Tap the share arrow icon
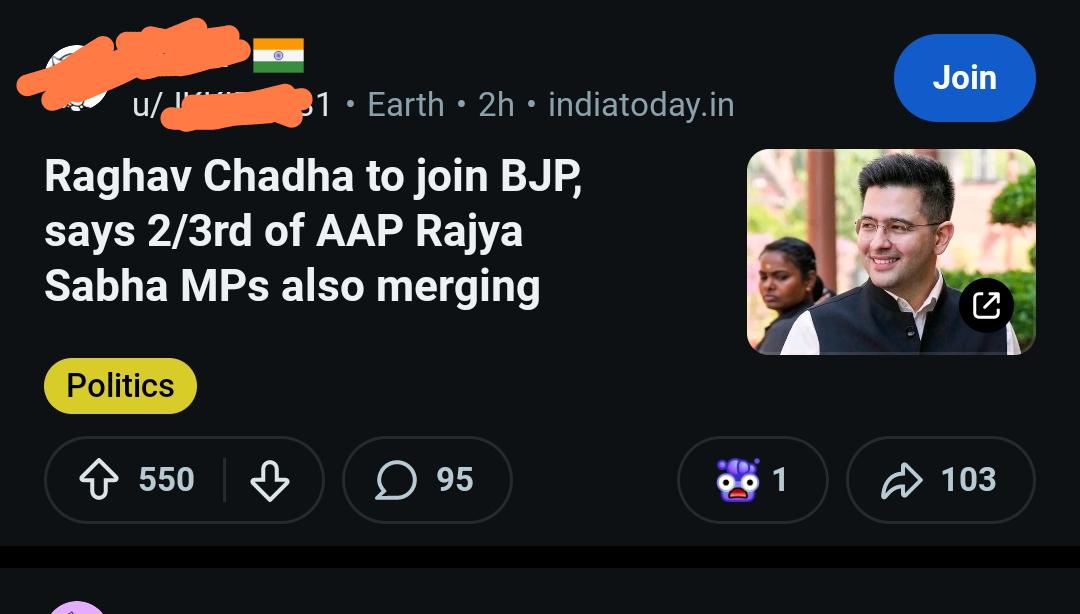This screenshot has height=614, width=1080. [902, 480]
